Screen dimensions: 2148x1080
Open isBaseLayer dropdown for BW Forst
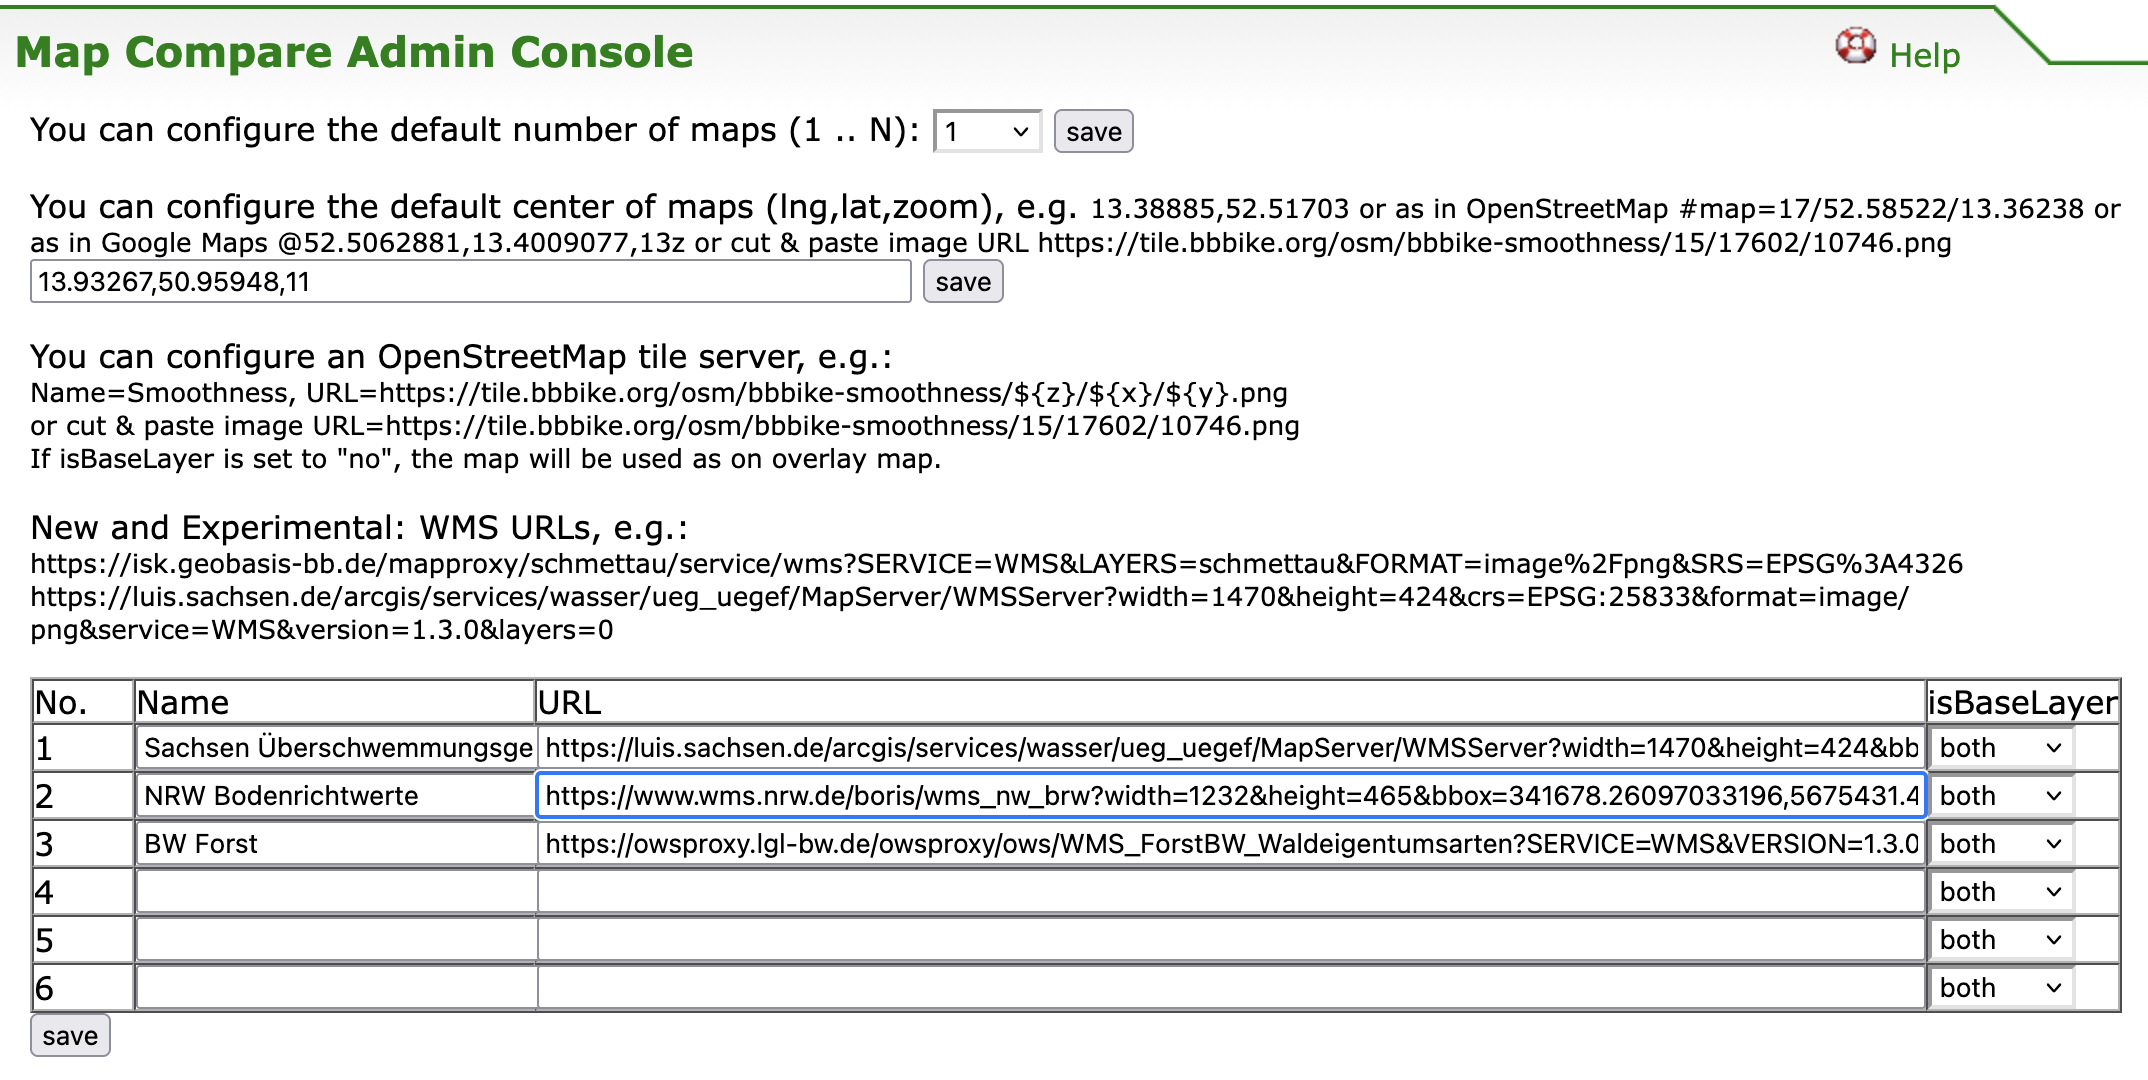(2000, 844)
